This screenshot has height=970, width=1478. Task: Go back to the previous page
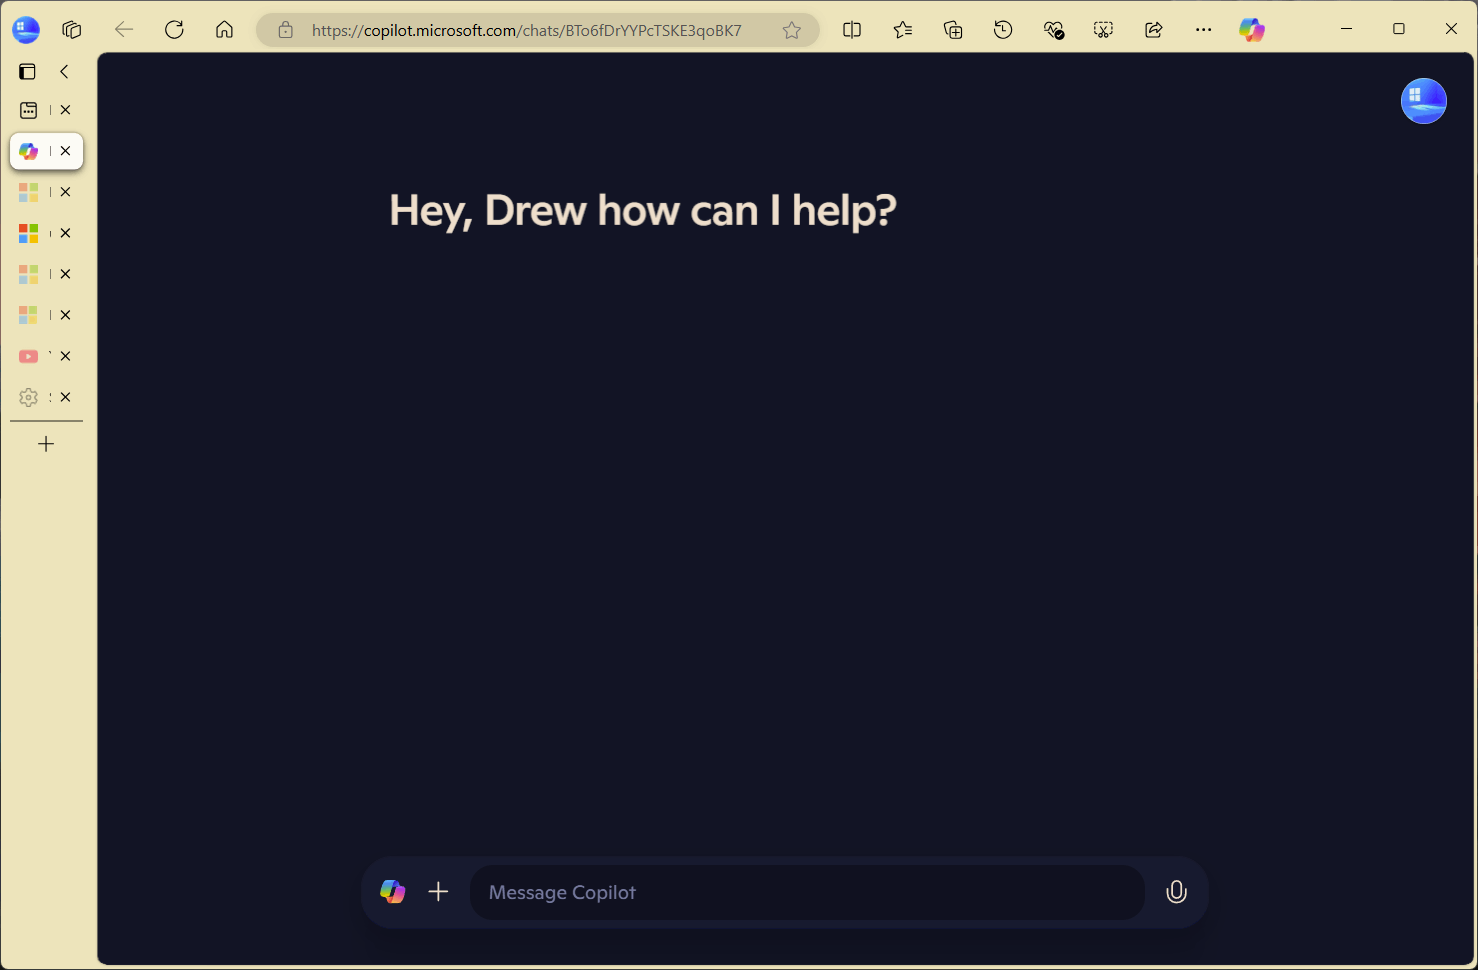pyautogui.click(x=124, y=30)
